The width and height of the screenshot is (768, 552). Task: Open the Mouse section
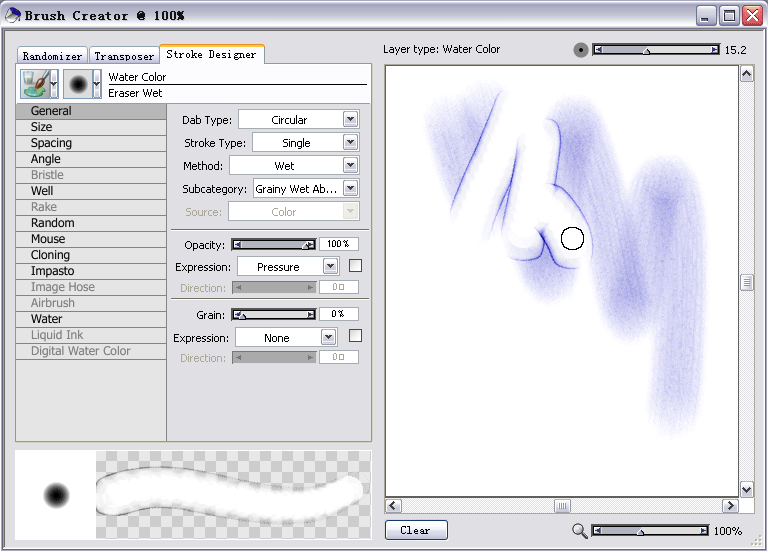tap(91, 239)
